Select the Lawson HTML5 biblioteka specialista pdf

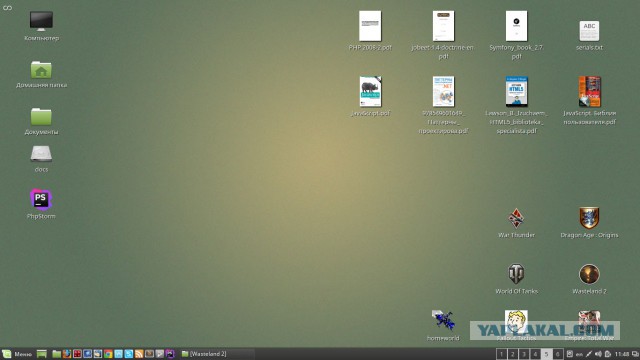coord(516,105)
